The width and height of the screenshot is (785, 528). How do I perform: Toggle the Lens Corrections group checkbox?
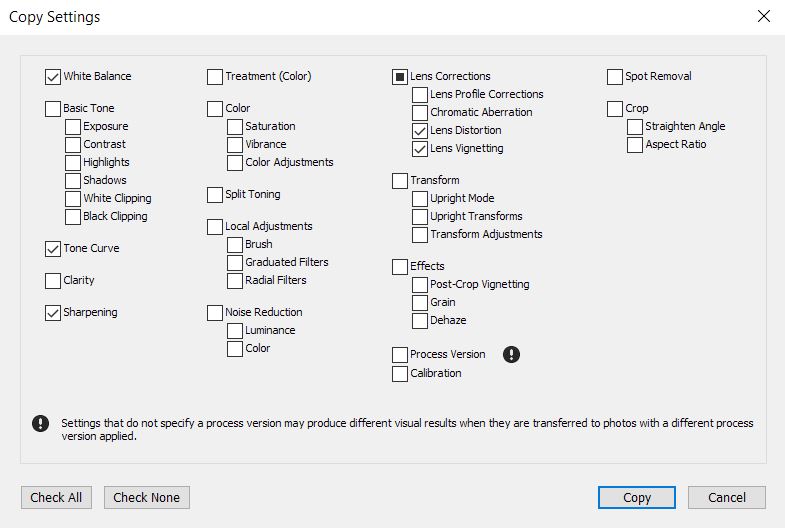tap(400, 77)
